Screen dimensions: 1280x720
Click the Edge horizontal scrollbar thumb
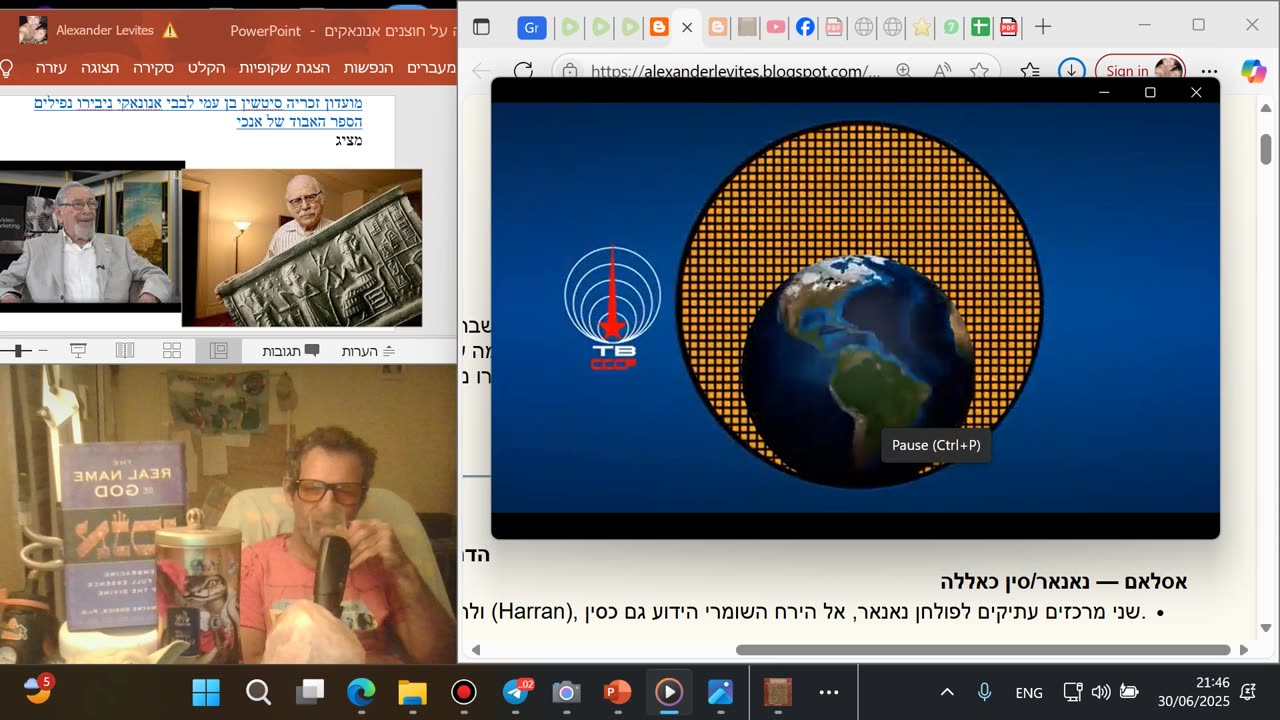point(983,650)
